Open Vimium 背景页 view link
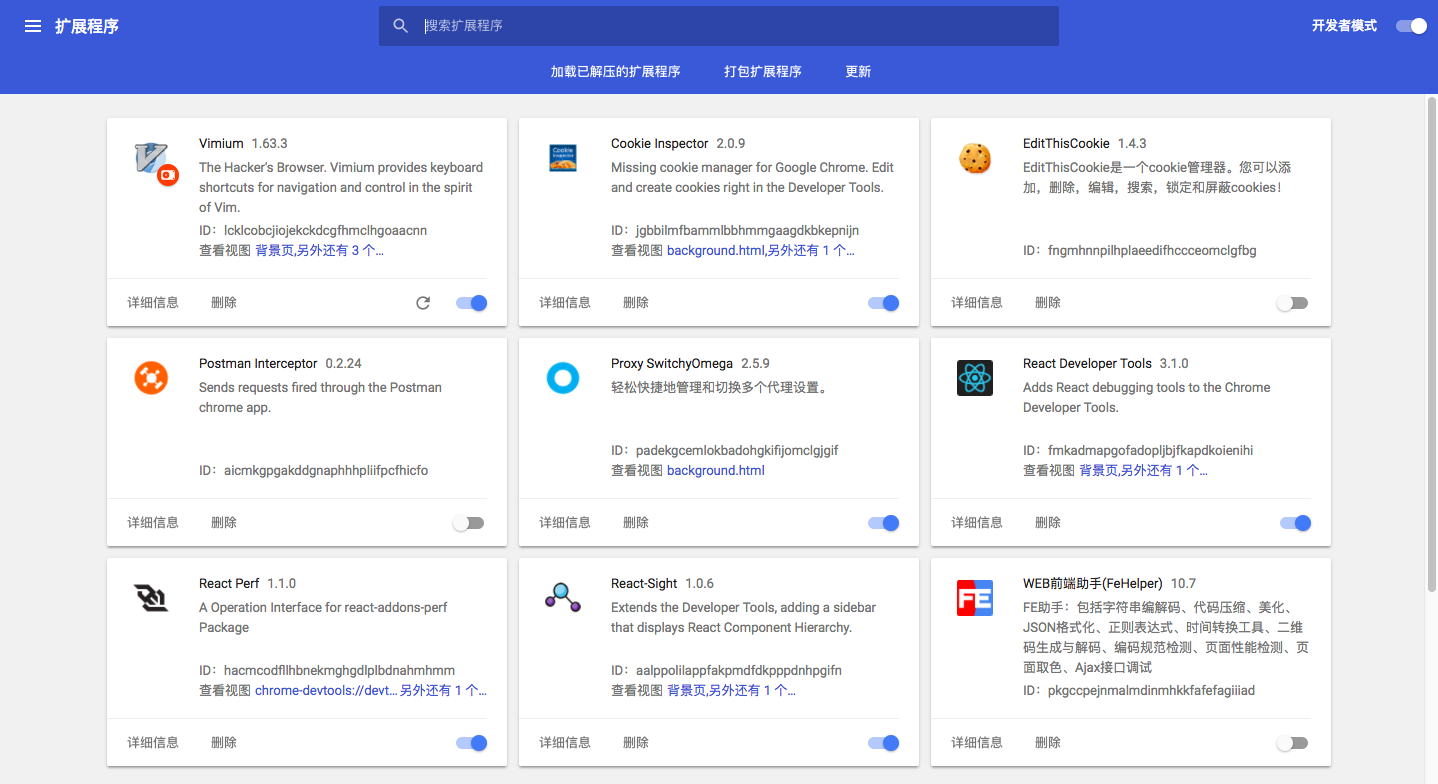 (274, 251)
